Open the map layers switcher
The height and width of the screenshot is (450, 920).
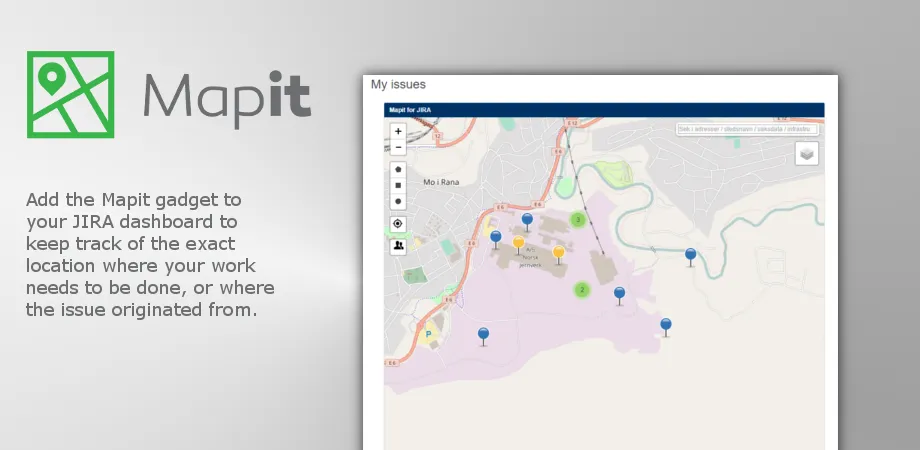(807, 154)
